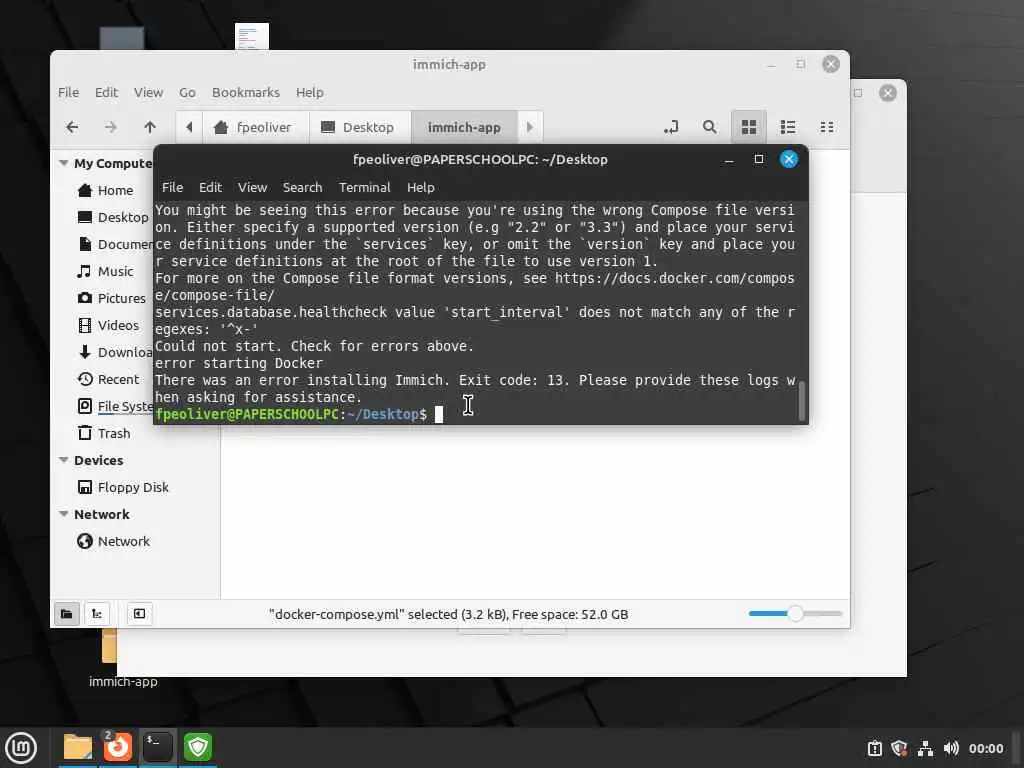
Task: Open the terminal Help menu
Action: click(x=421, y=187)
